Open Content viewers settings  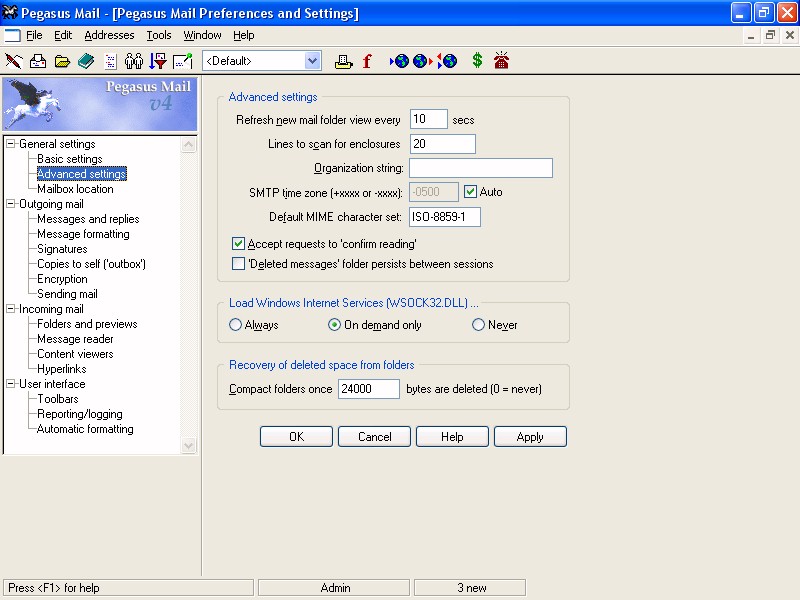pos(76,354)
